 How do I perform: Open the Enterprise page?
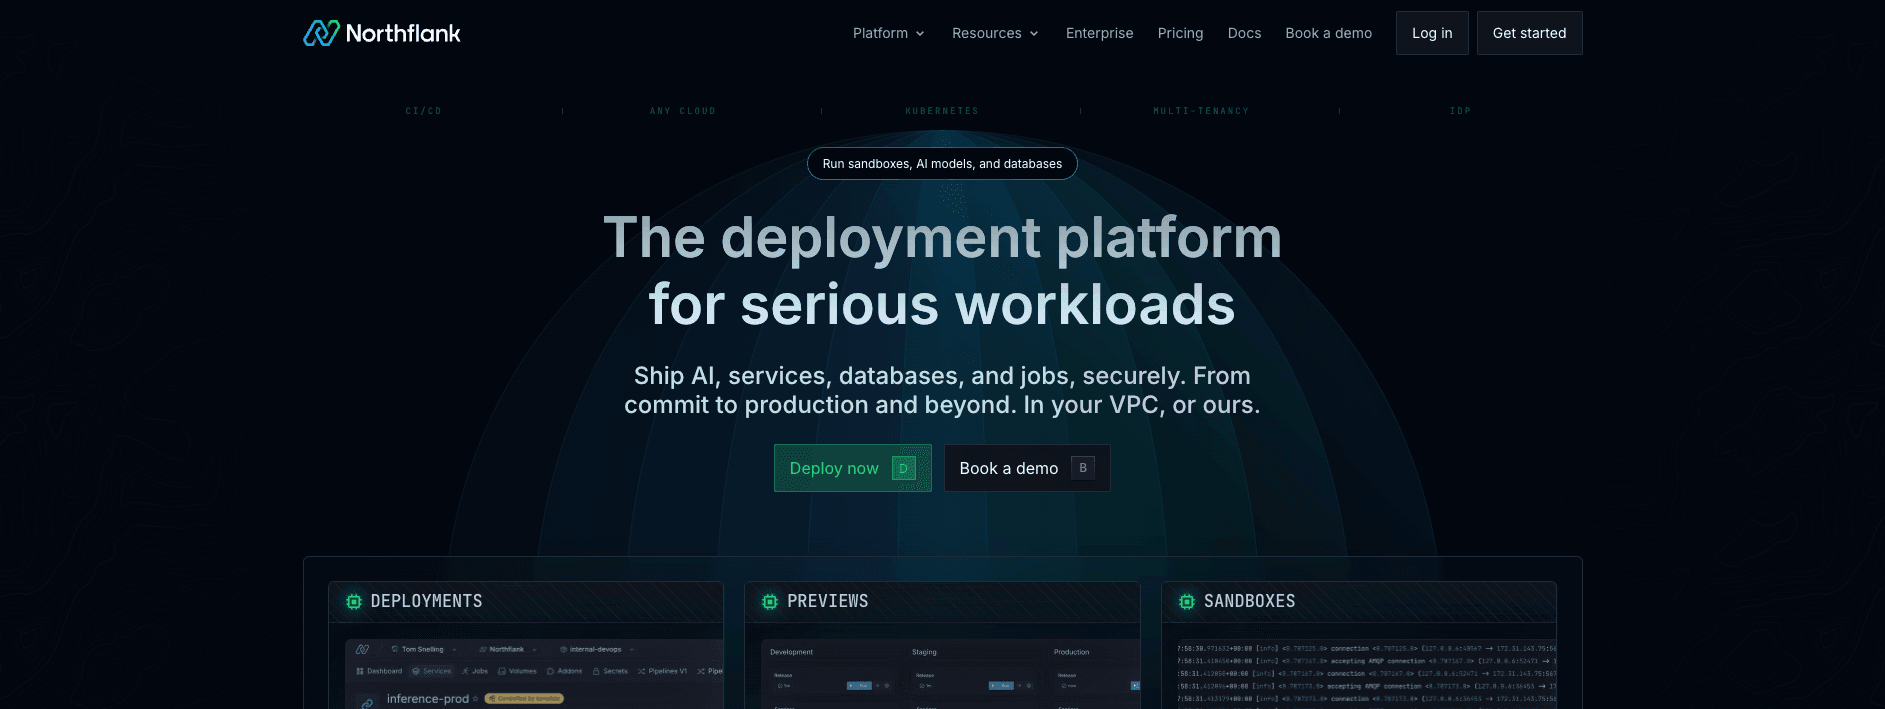1099,33
